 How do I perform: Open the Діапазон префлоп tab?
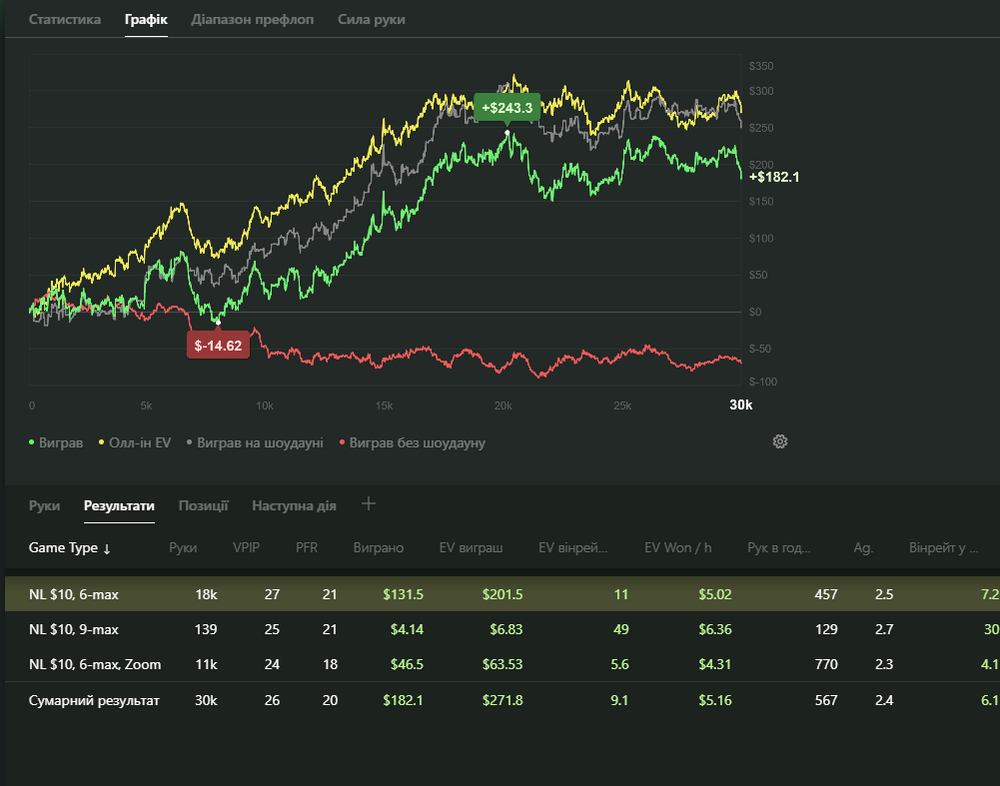[252, 20]
